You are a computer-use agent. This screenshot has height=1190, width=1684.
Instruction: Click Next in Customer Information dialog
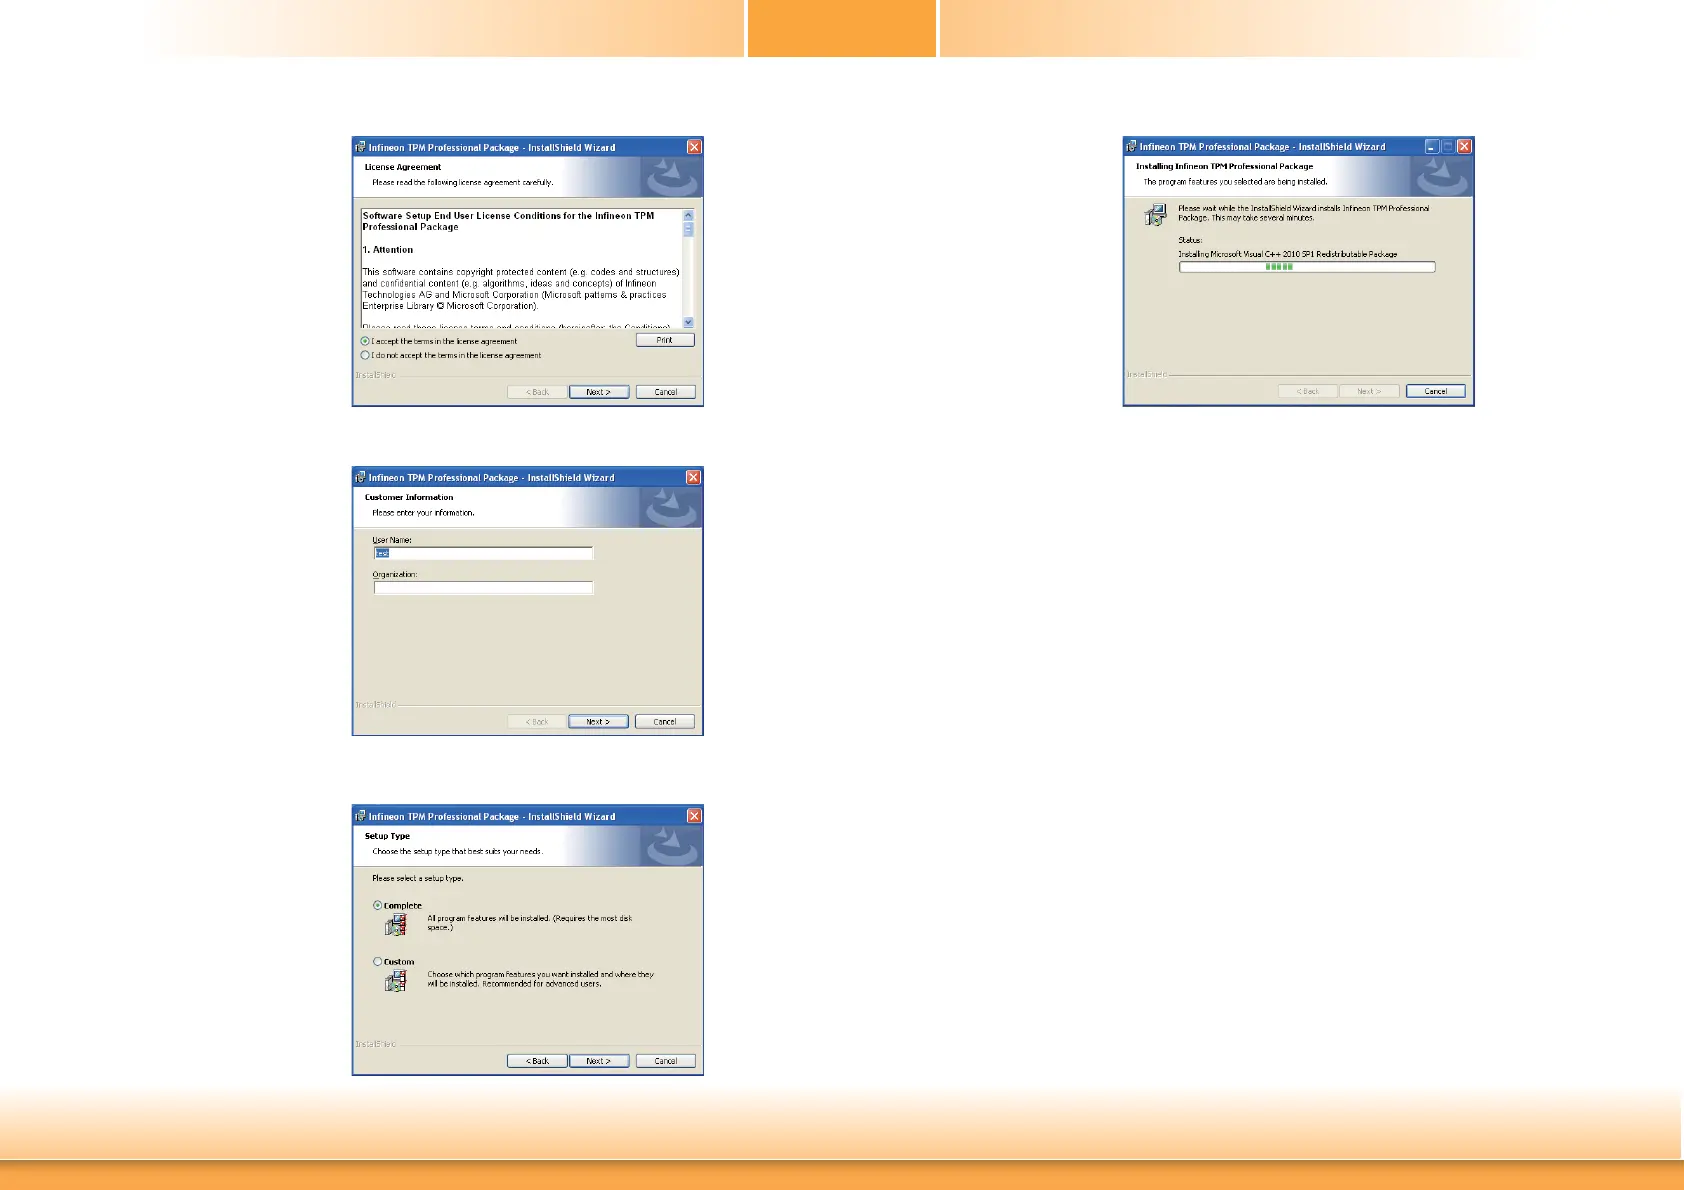pos(598,721)
